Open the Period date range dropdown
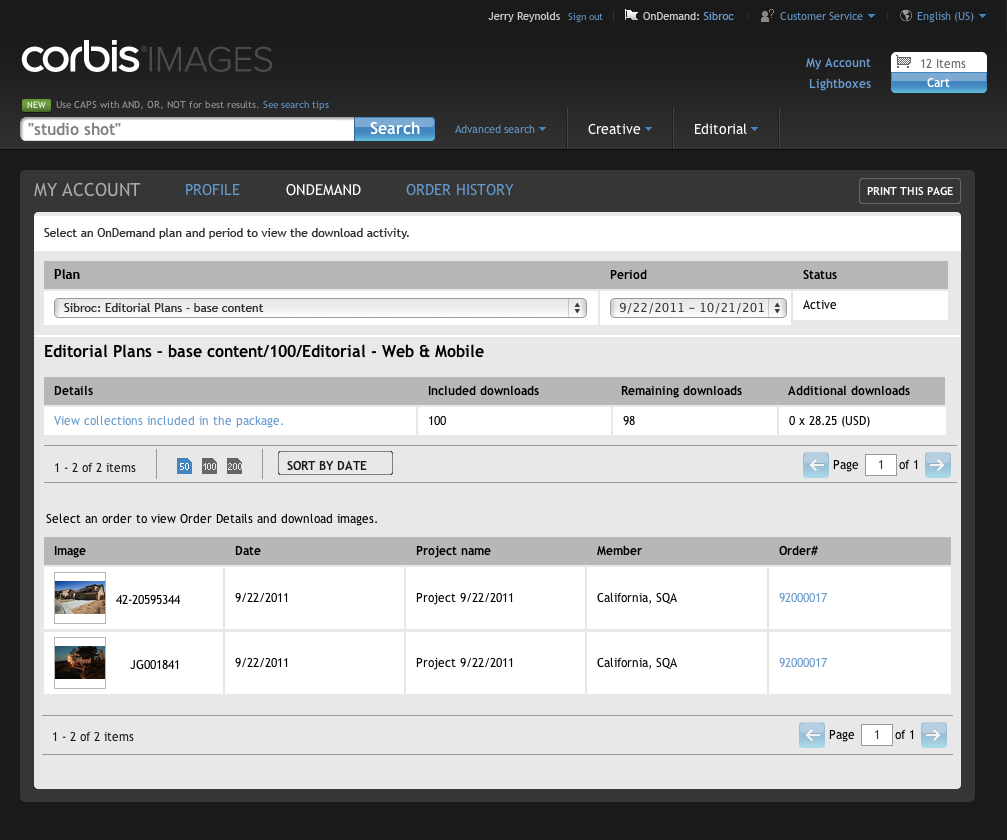Image resolution: width=1007 pixels, height=840 pixels. click(x=698, y=308)
